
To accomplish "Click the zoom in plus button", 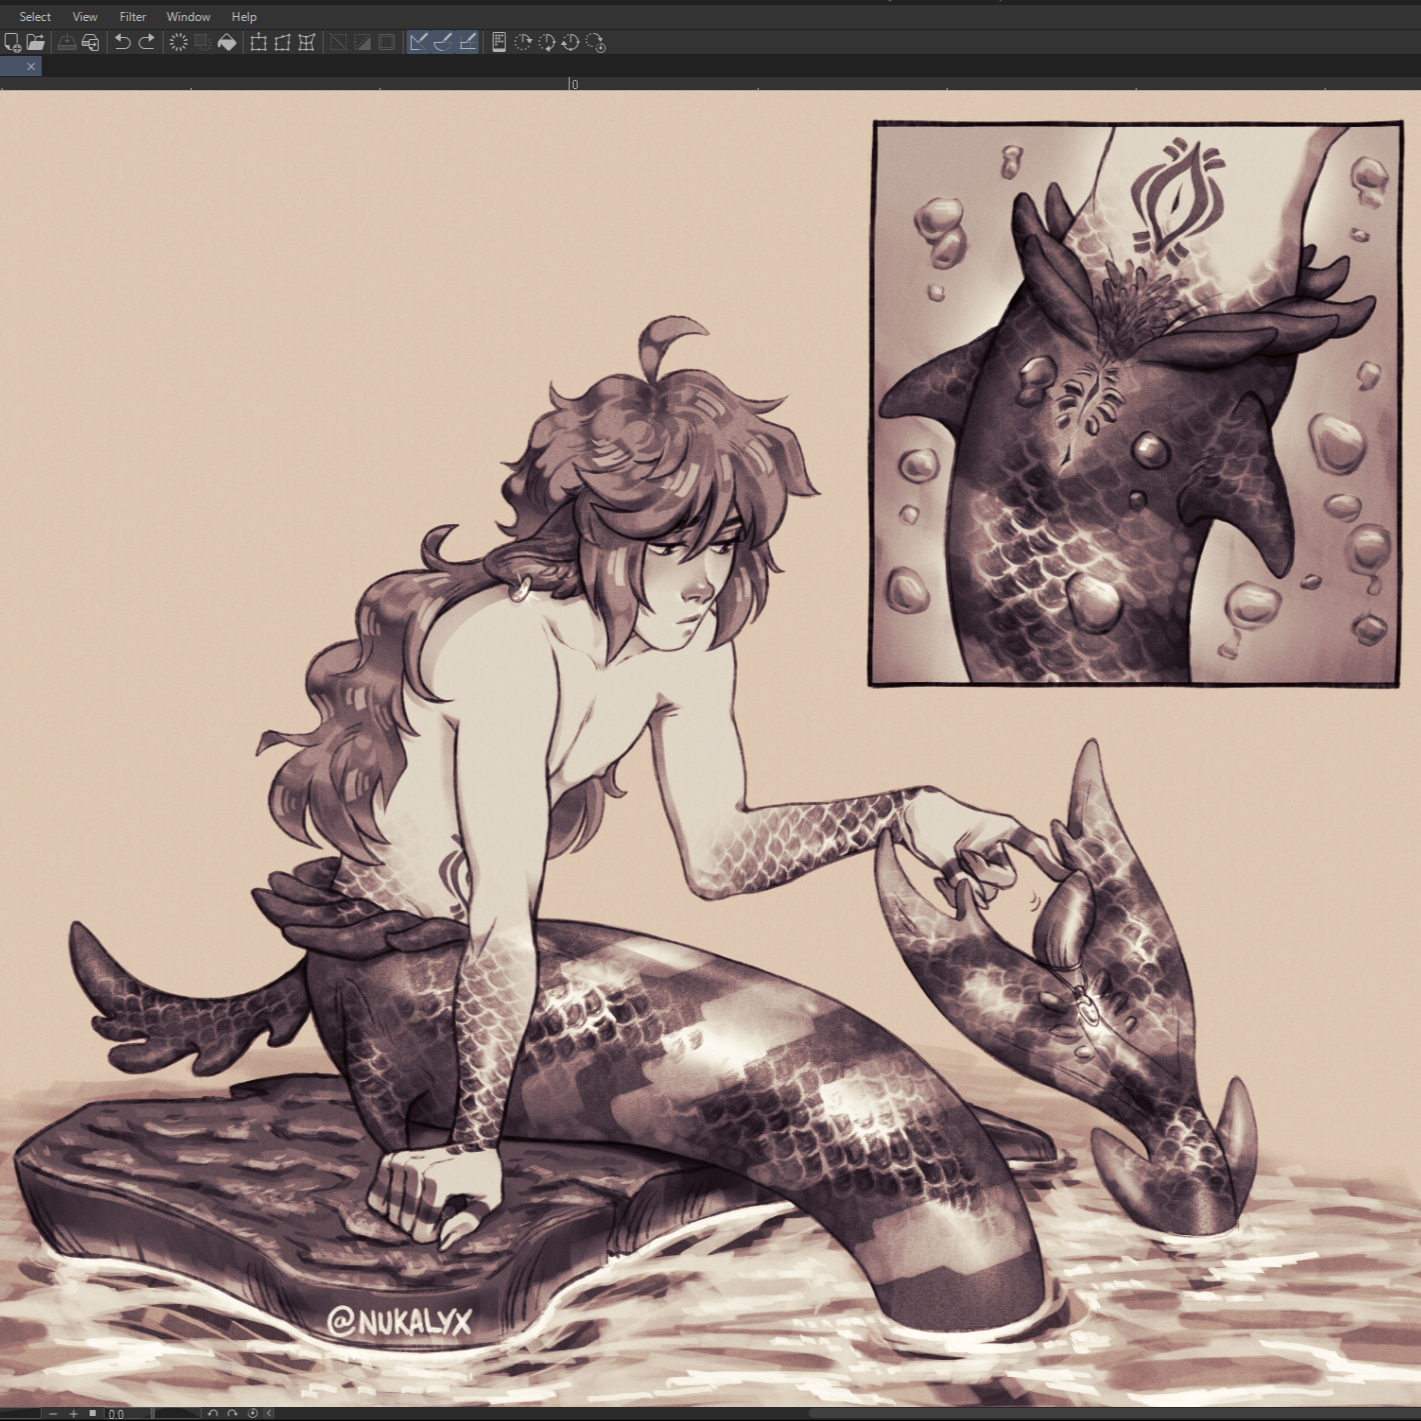I will click(73, 1413).
